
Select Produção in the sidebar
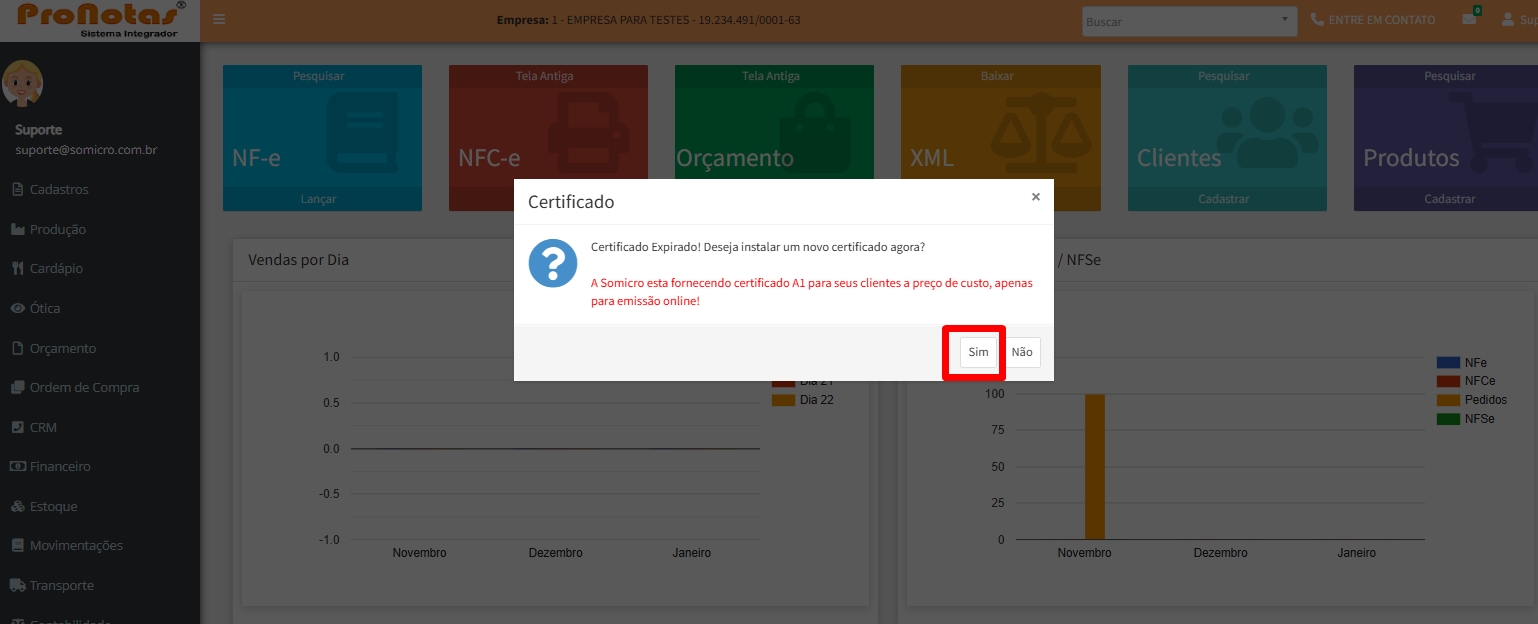(60, 228)
